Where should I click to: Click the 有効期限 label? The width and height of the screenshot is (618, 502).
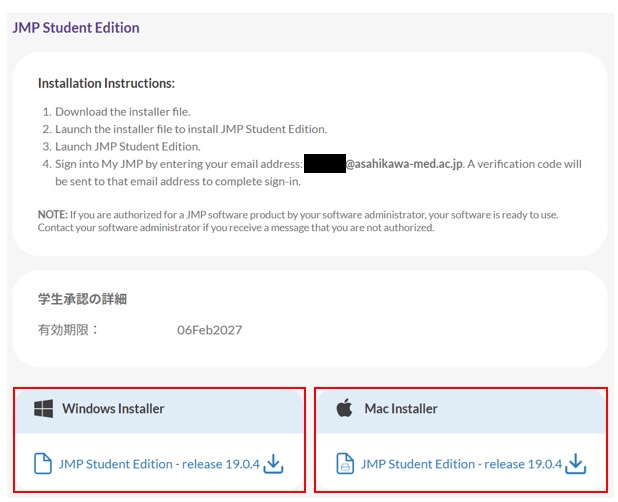68,330
